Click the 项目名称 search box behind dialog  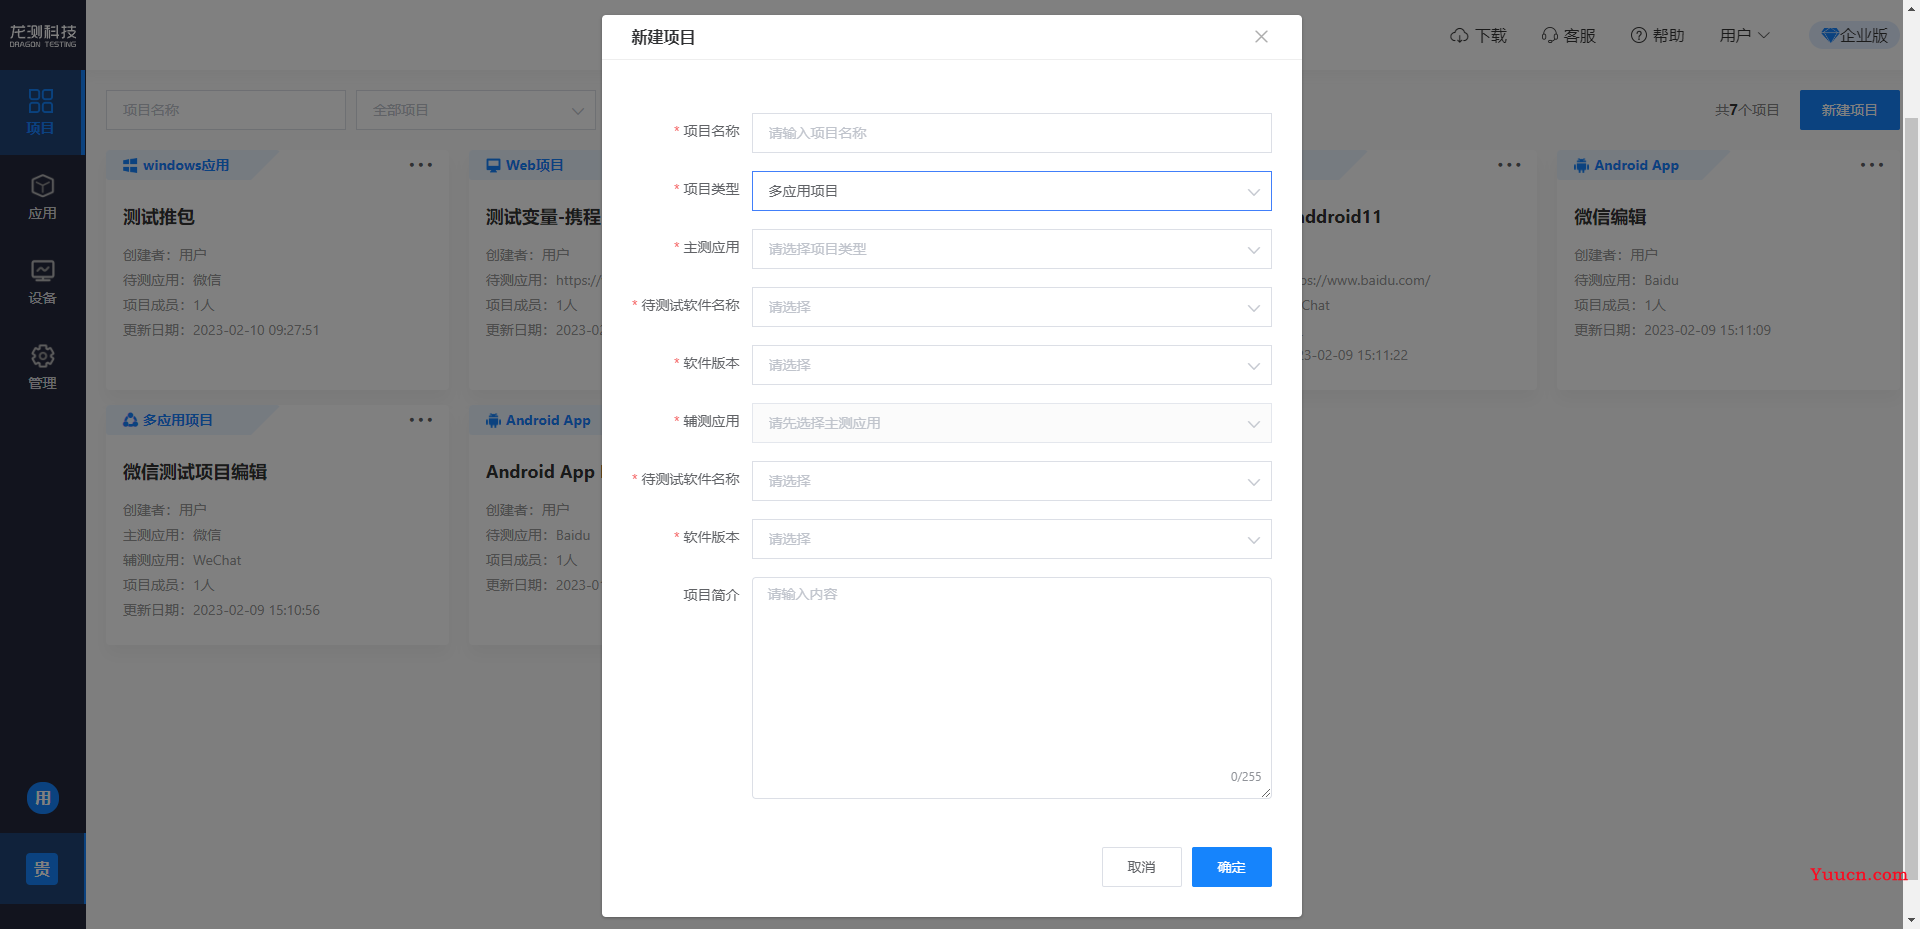point(225,110)
